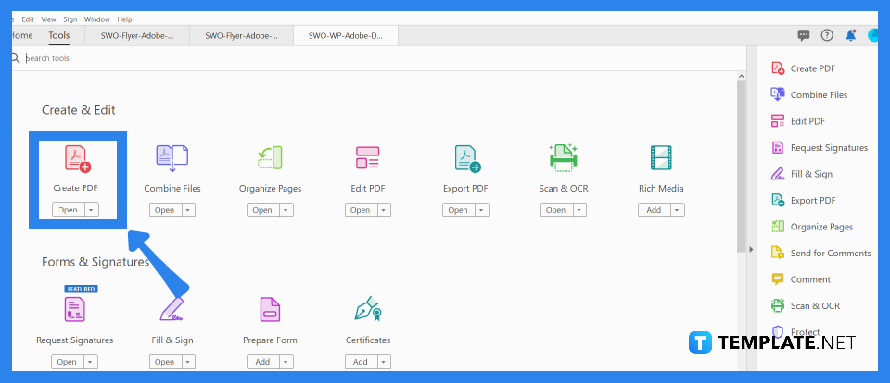Screen dimensions: 890x383
Task: Open the Combine Files tool icon
Action: (x=172, y=158)
